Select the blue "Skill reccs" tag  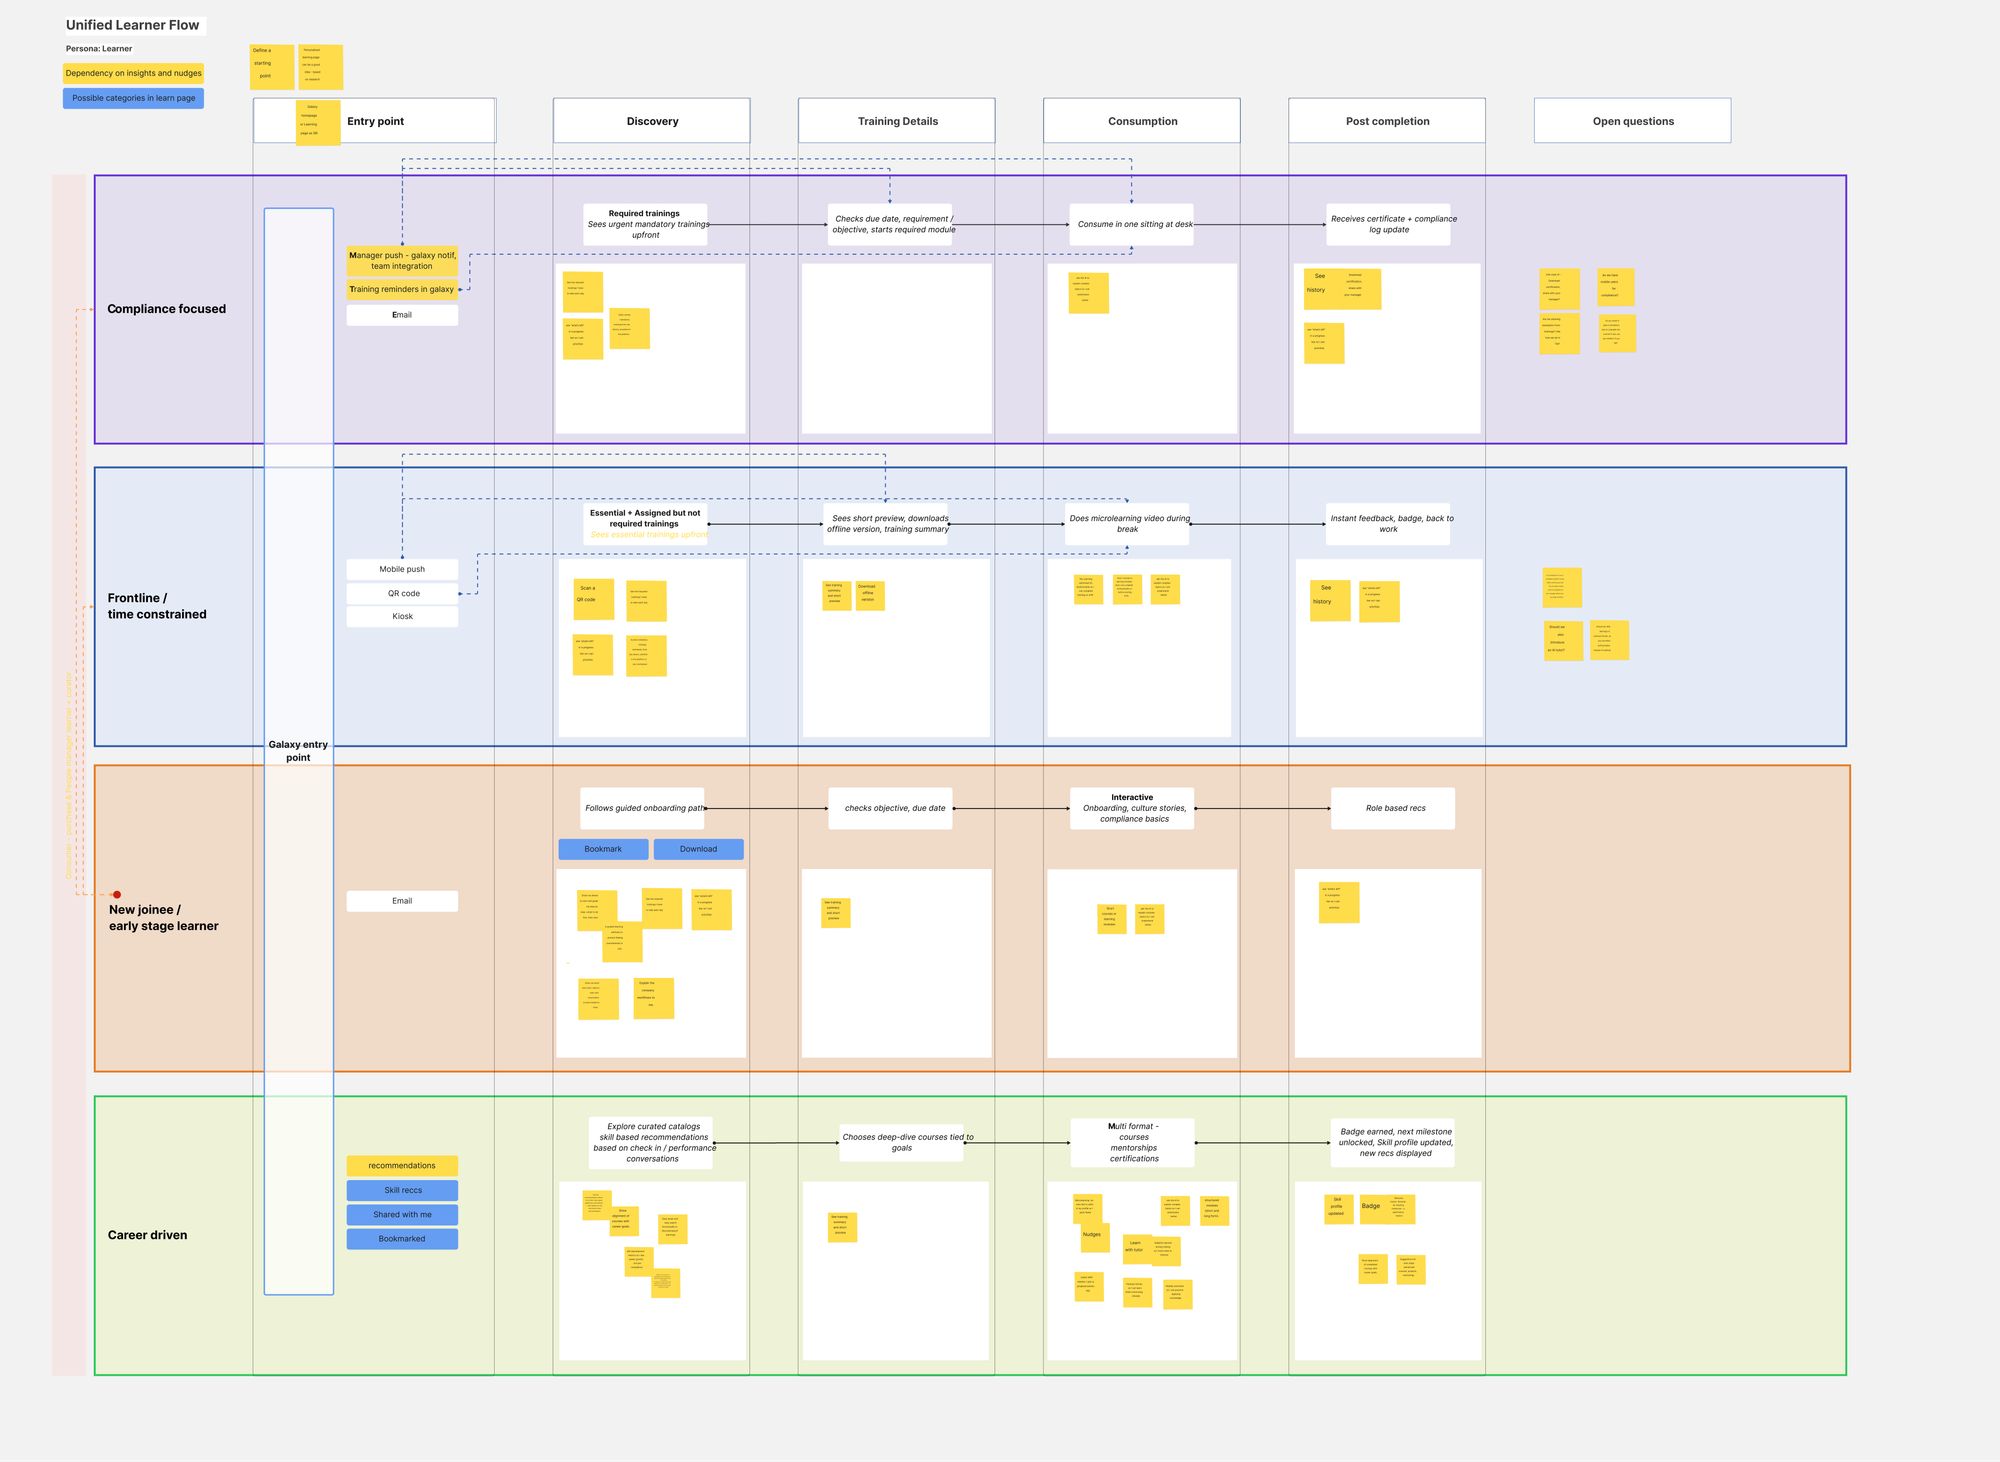click(402, 1190)
